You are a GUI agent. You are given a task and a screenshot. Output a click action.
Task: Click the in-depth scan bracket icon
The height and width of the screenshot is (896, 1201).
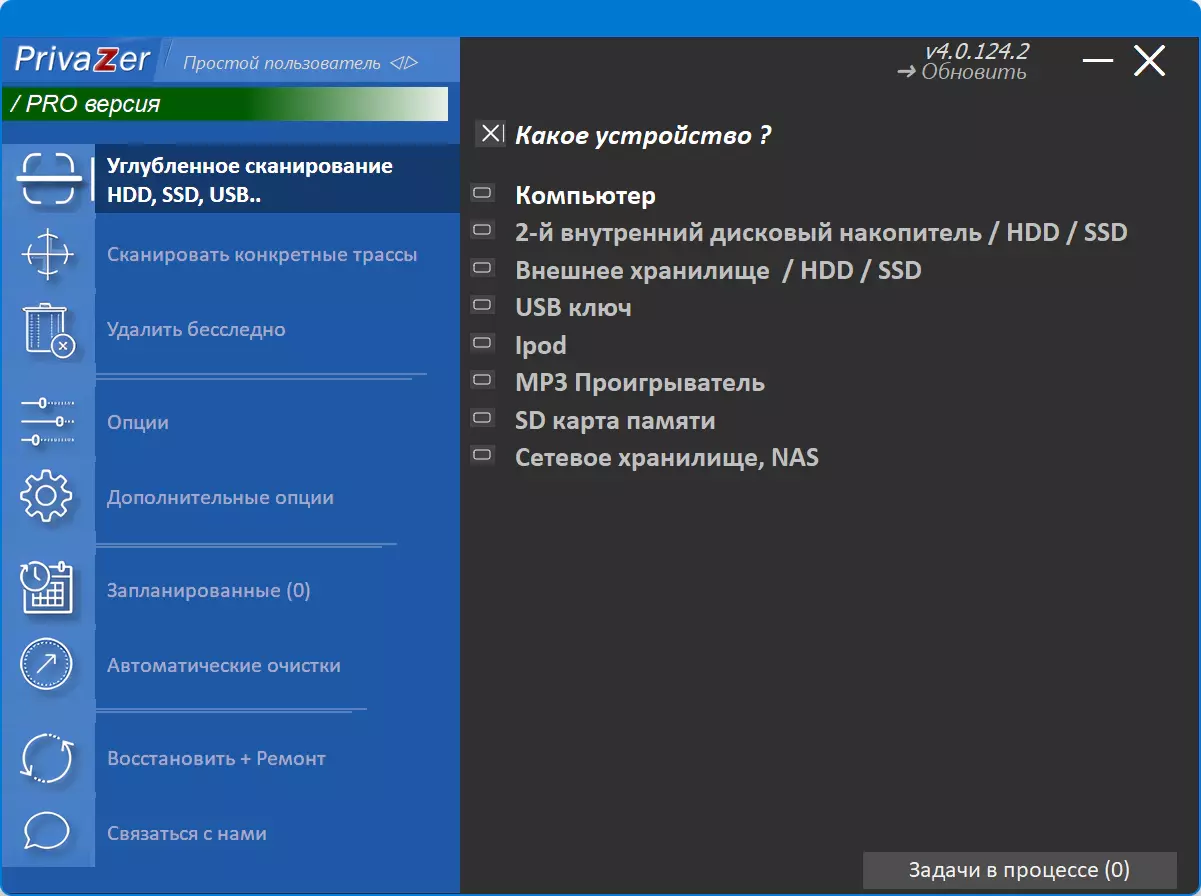tap(47, 178)
